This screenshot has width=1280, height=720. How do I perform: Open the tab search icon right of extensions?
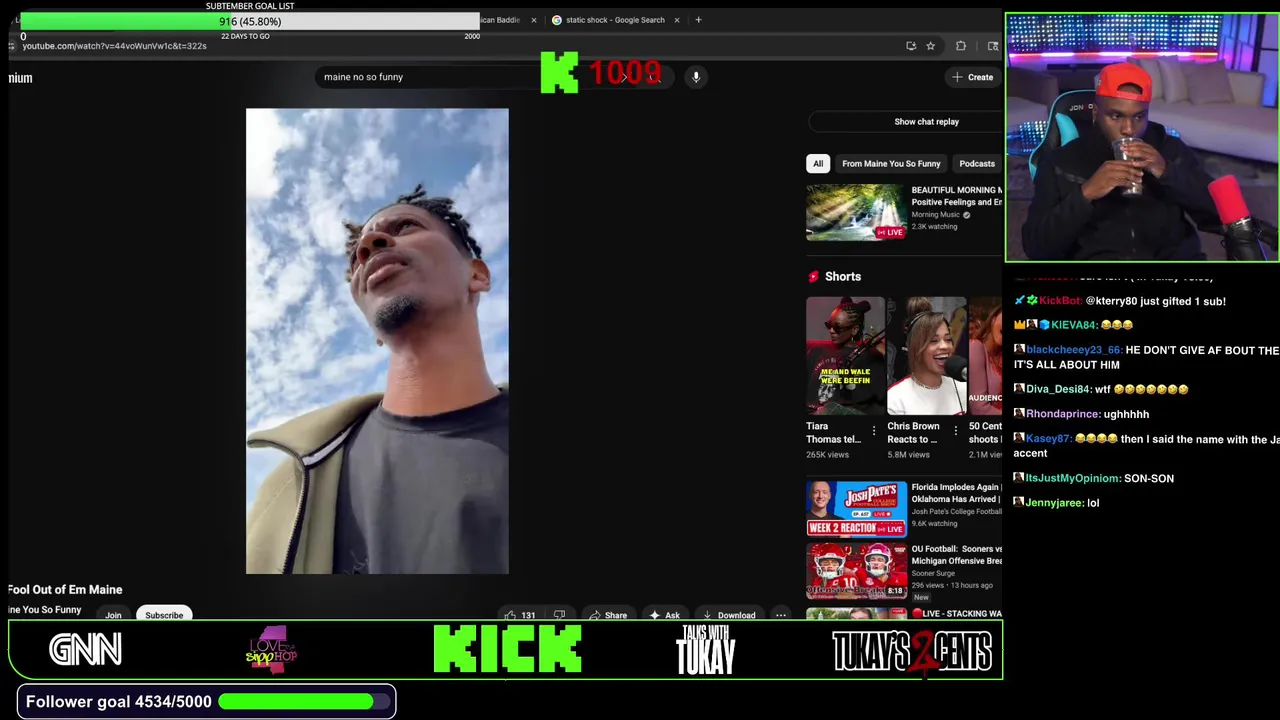click(992, 46)
